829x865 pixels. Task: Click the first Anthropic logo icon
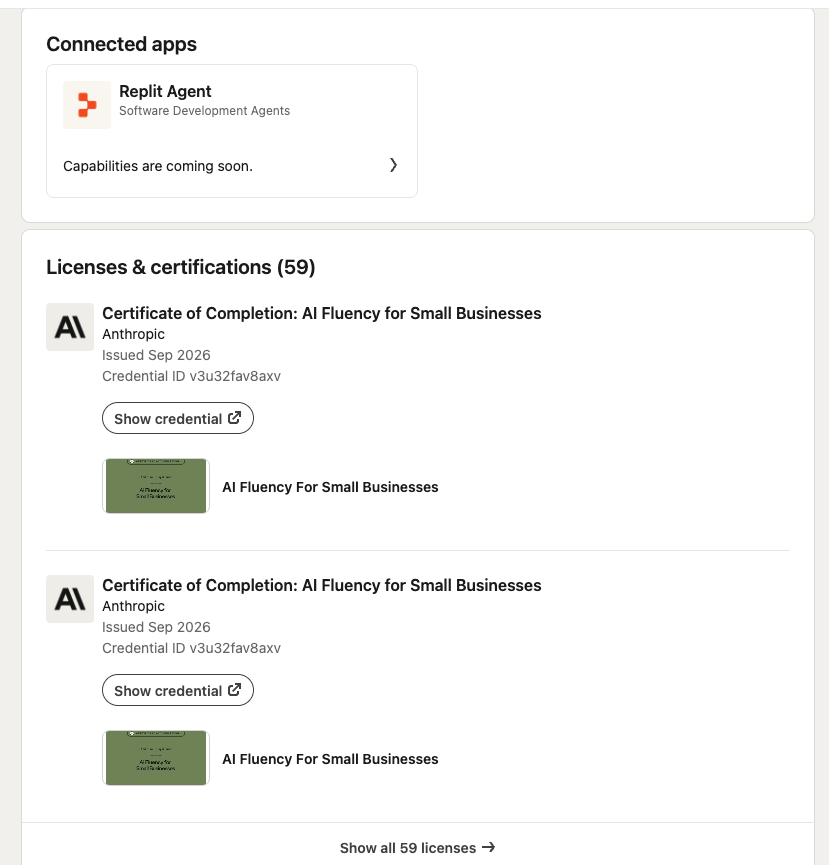point(70,327)
